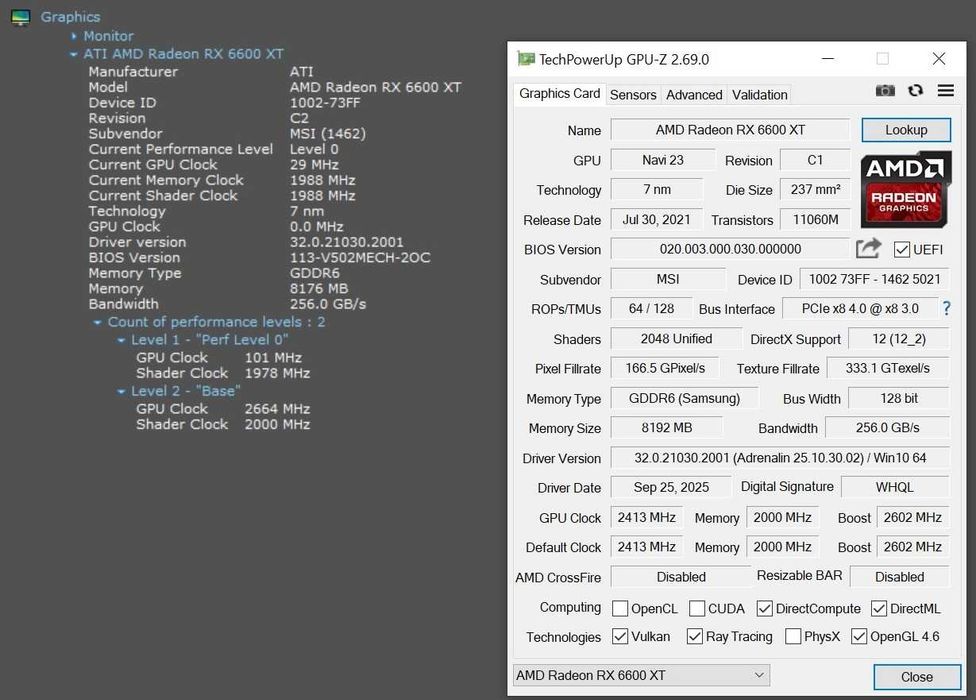
Task: Click the tree Driver version value 32.0.21030.2001
Action: click(346, 242)
